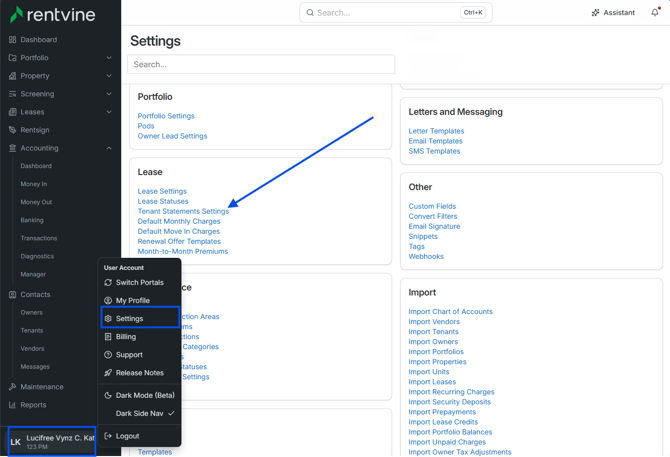Viewport: 670px width, 457px height.
Task: Open Money In under Accounting
Action: pyautogui.click(x=34, y=184)
